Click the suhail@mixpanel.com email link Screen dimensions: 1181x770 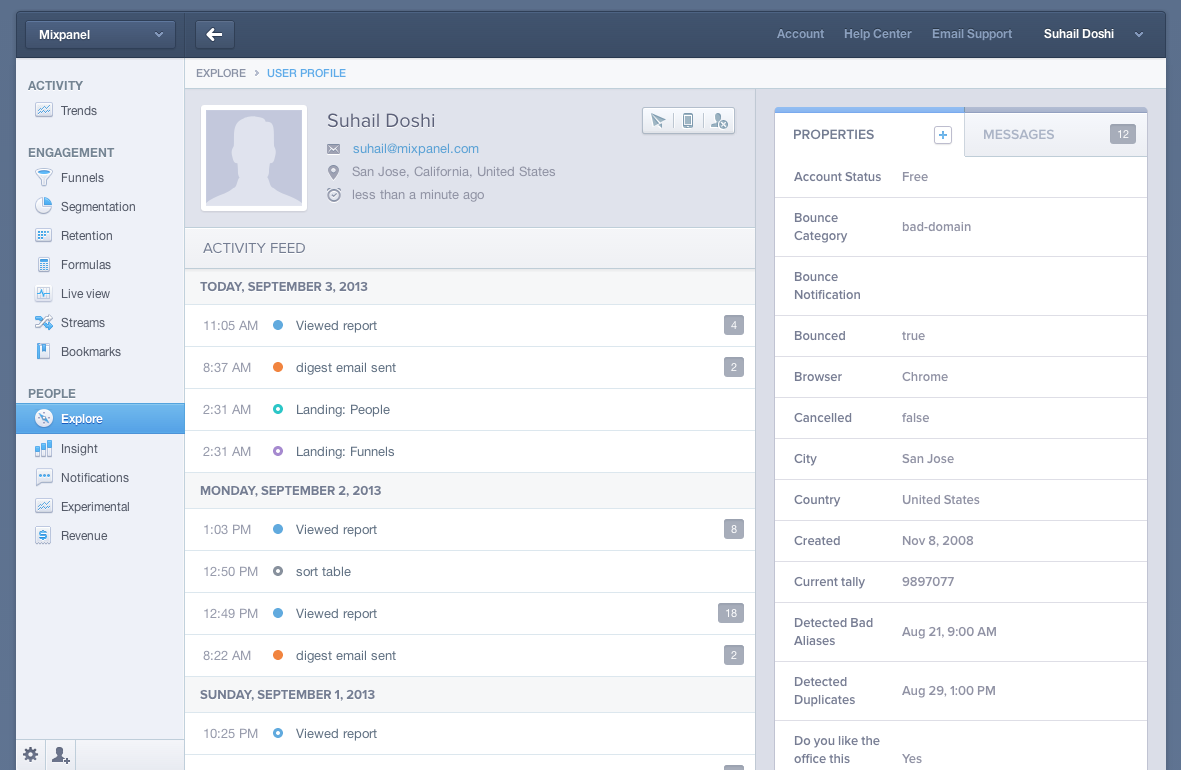click(x=415, y=148)
